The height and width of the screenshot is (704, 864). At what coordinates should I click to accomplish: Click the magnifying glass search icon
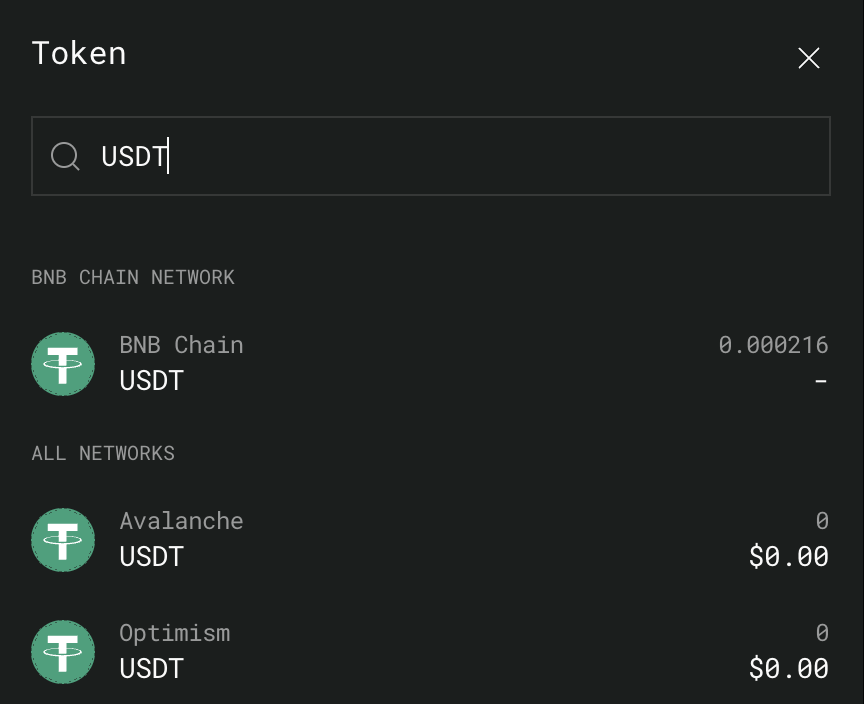point(65,156)
